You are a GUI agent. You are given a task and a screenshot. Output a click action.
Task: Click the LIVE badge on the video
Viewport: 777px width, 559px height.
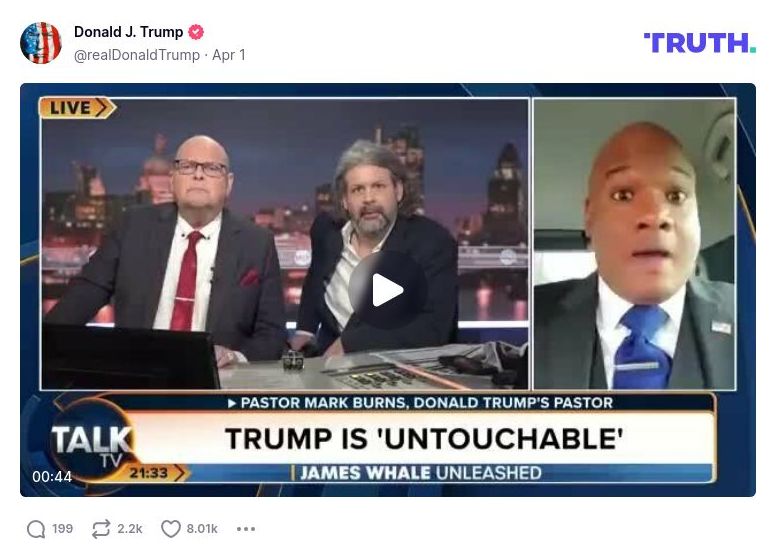tap(77, 108)
